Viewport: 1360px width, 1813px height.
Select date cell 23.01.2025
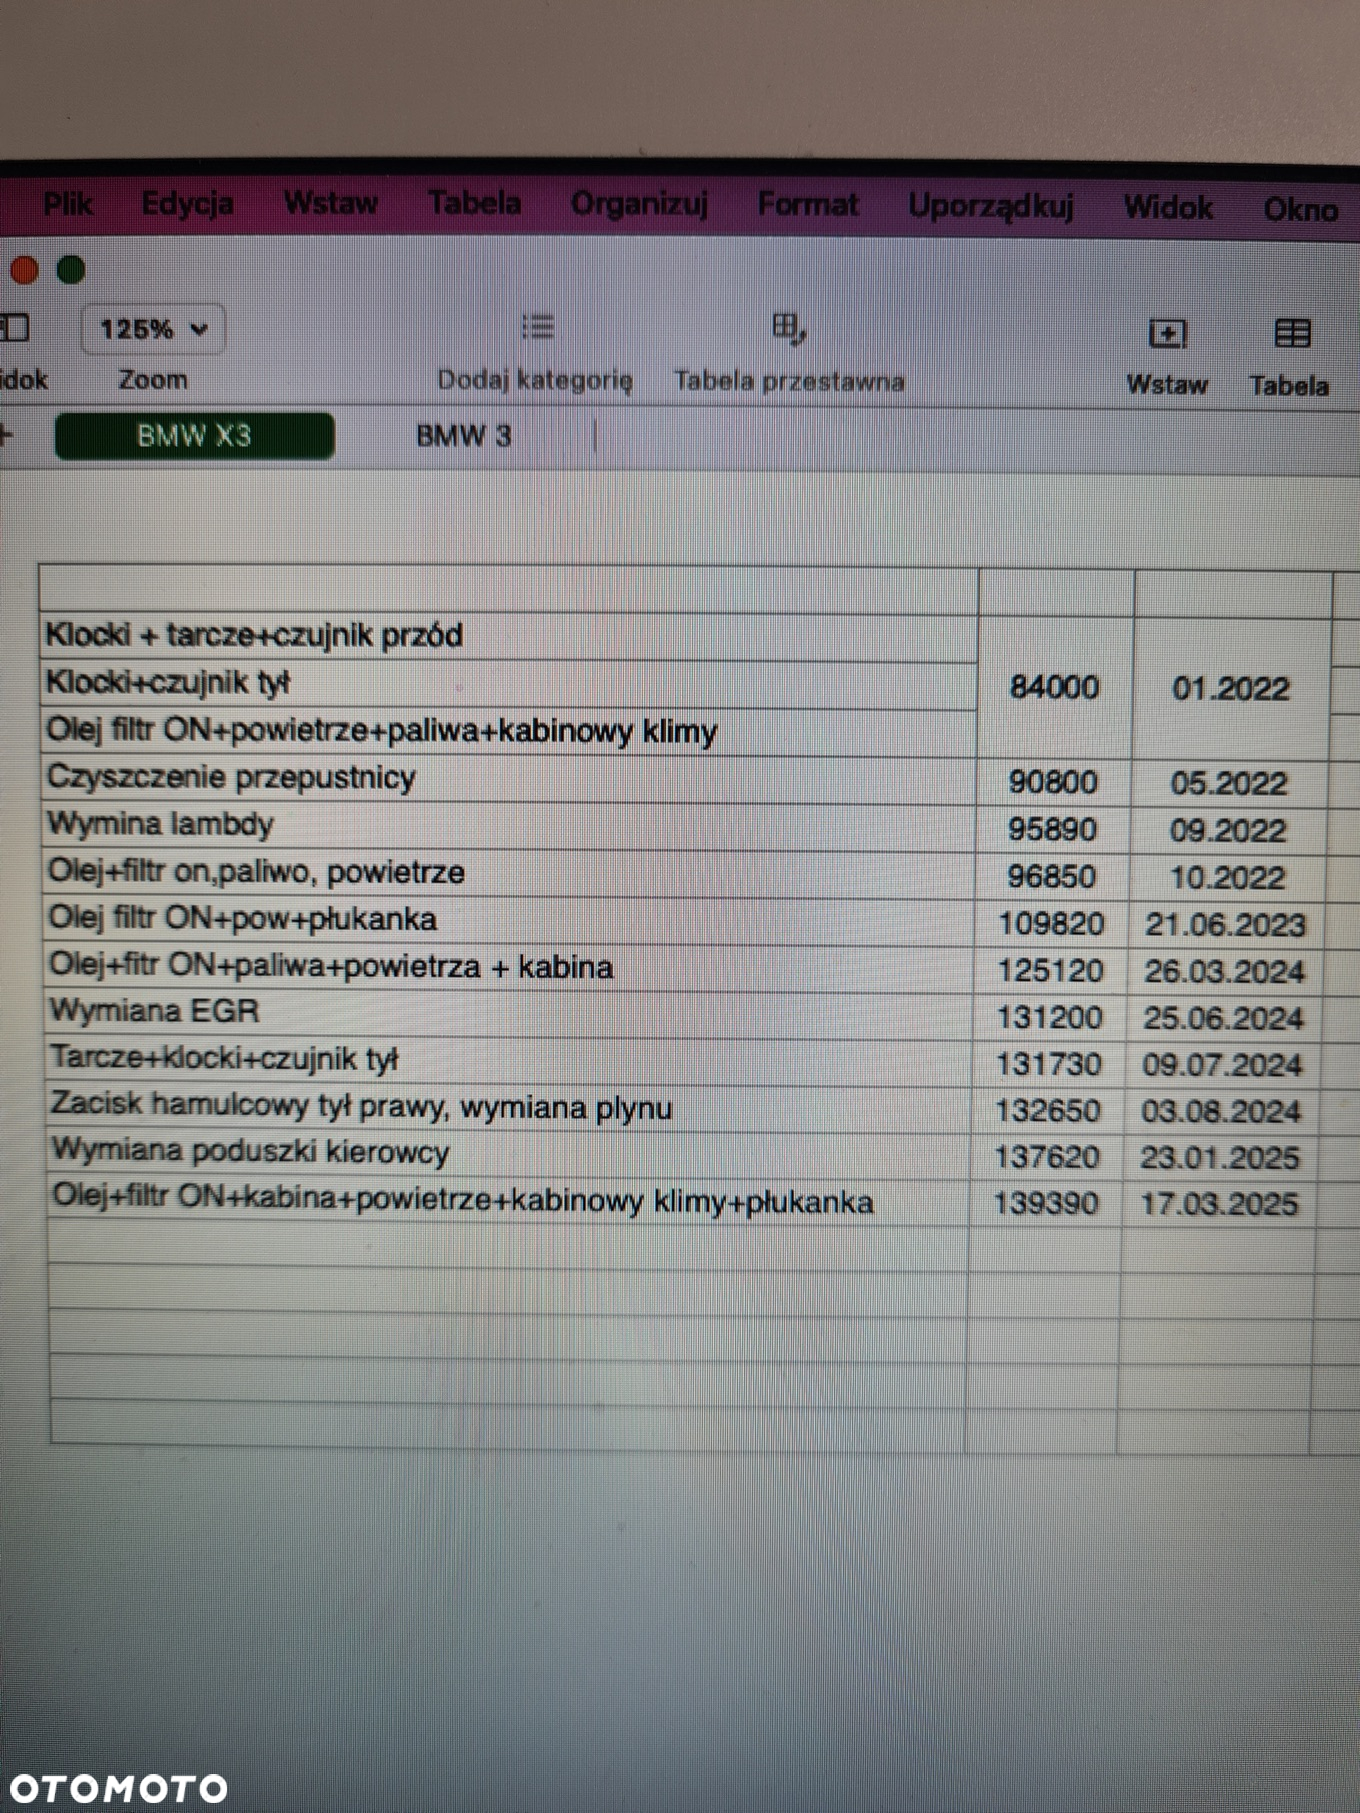pos(1220,1158)
